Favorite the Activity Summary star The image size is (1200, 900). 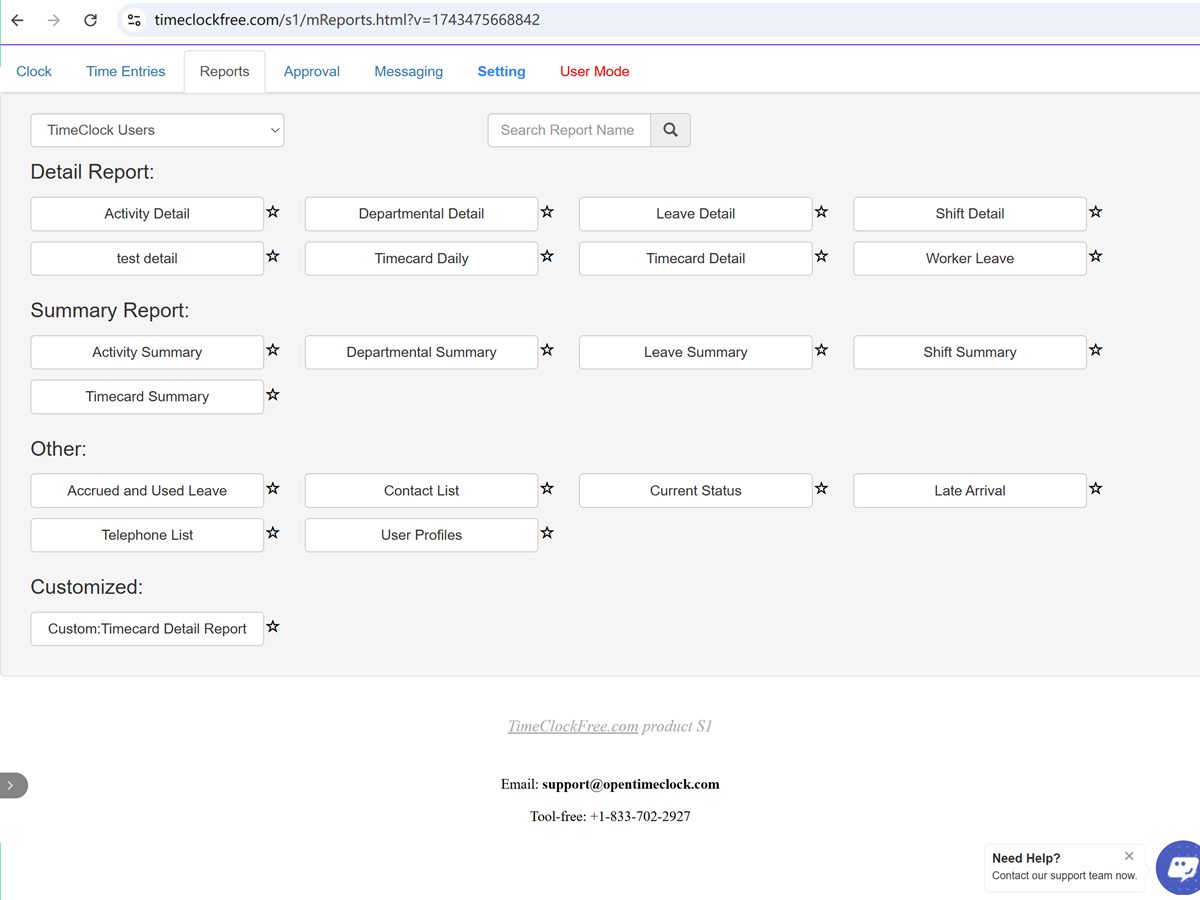click(273, 350)
